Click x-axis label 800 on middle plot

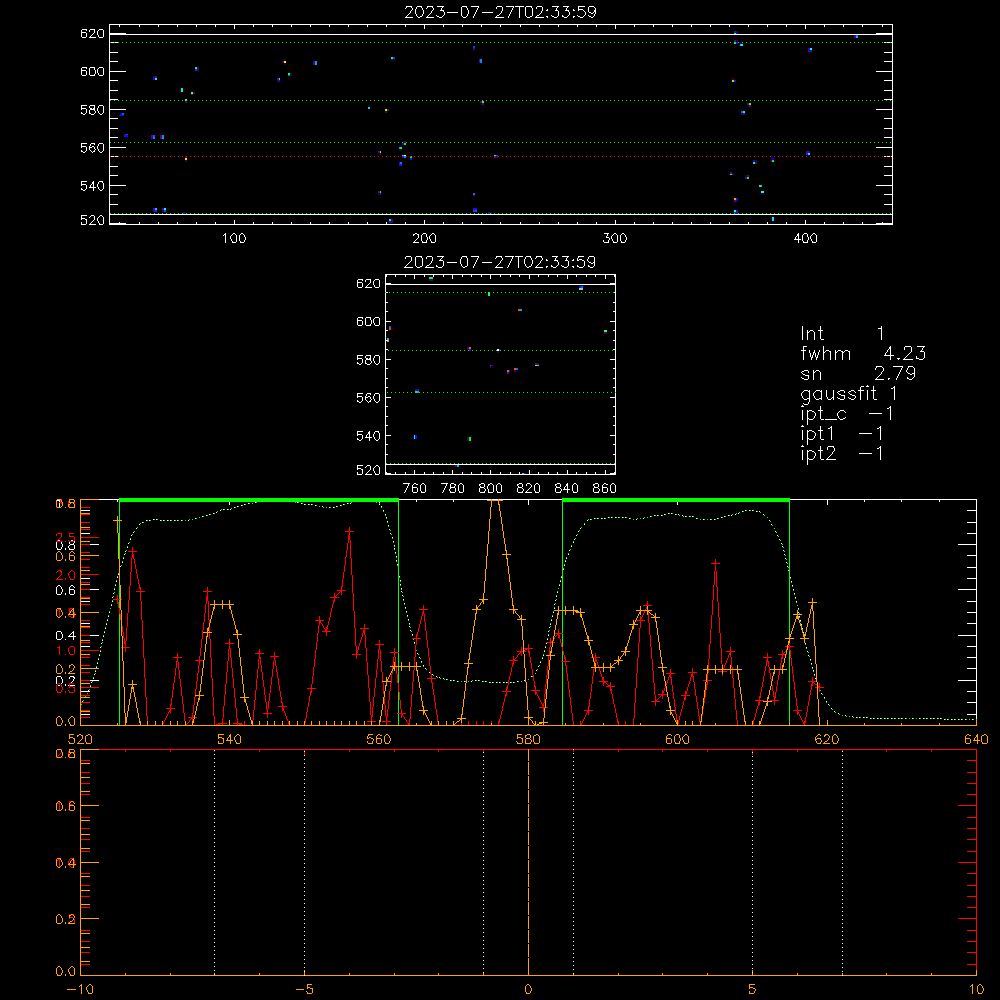(490, 489)
